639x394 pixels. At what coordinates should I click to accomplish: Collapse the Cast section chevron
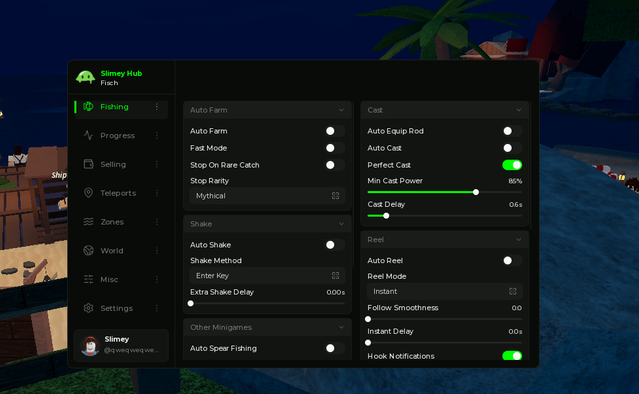tap(518, 110)
